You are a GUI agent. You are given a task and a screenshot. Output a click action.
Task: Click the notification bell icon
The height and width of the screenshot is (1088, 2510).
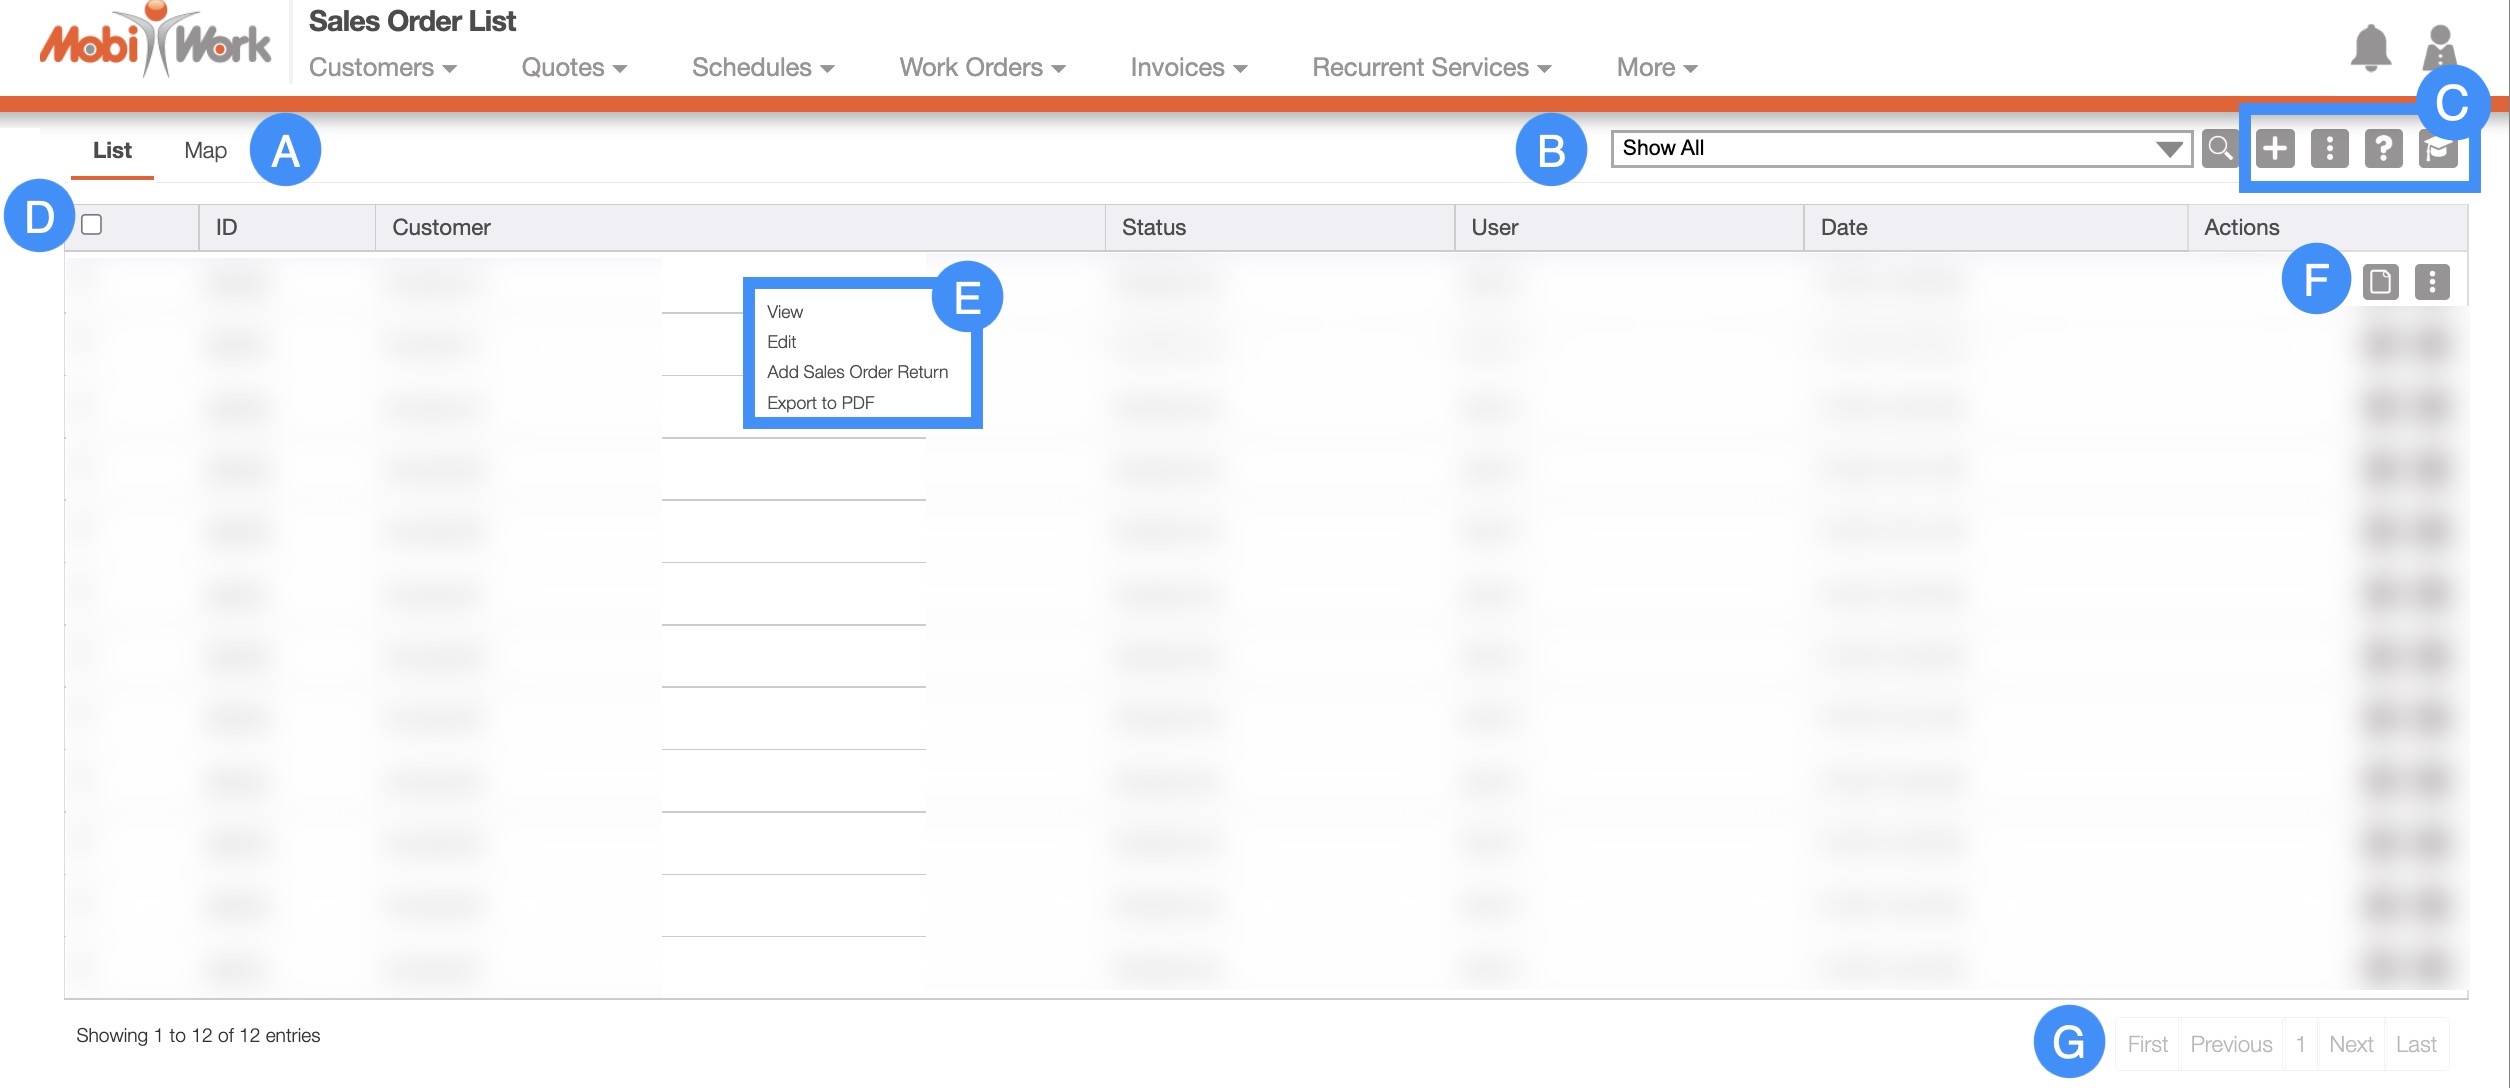2369,49
